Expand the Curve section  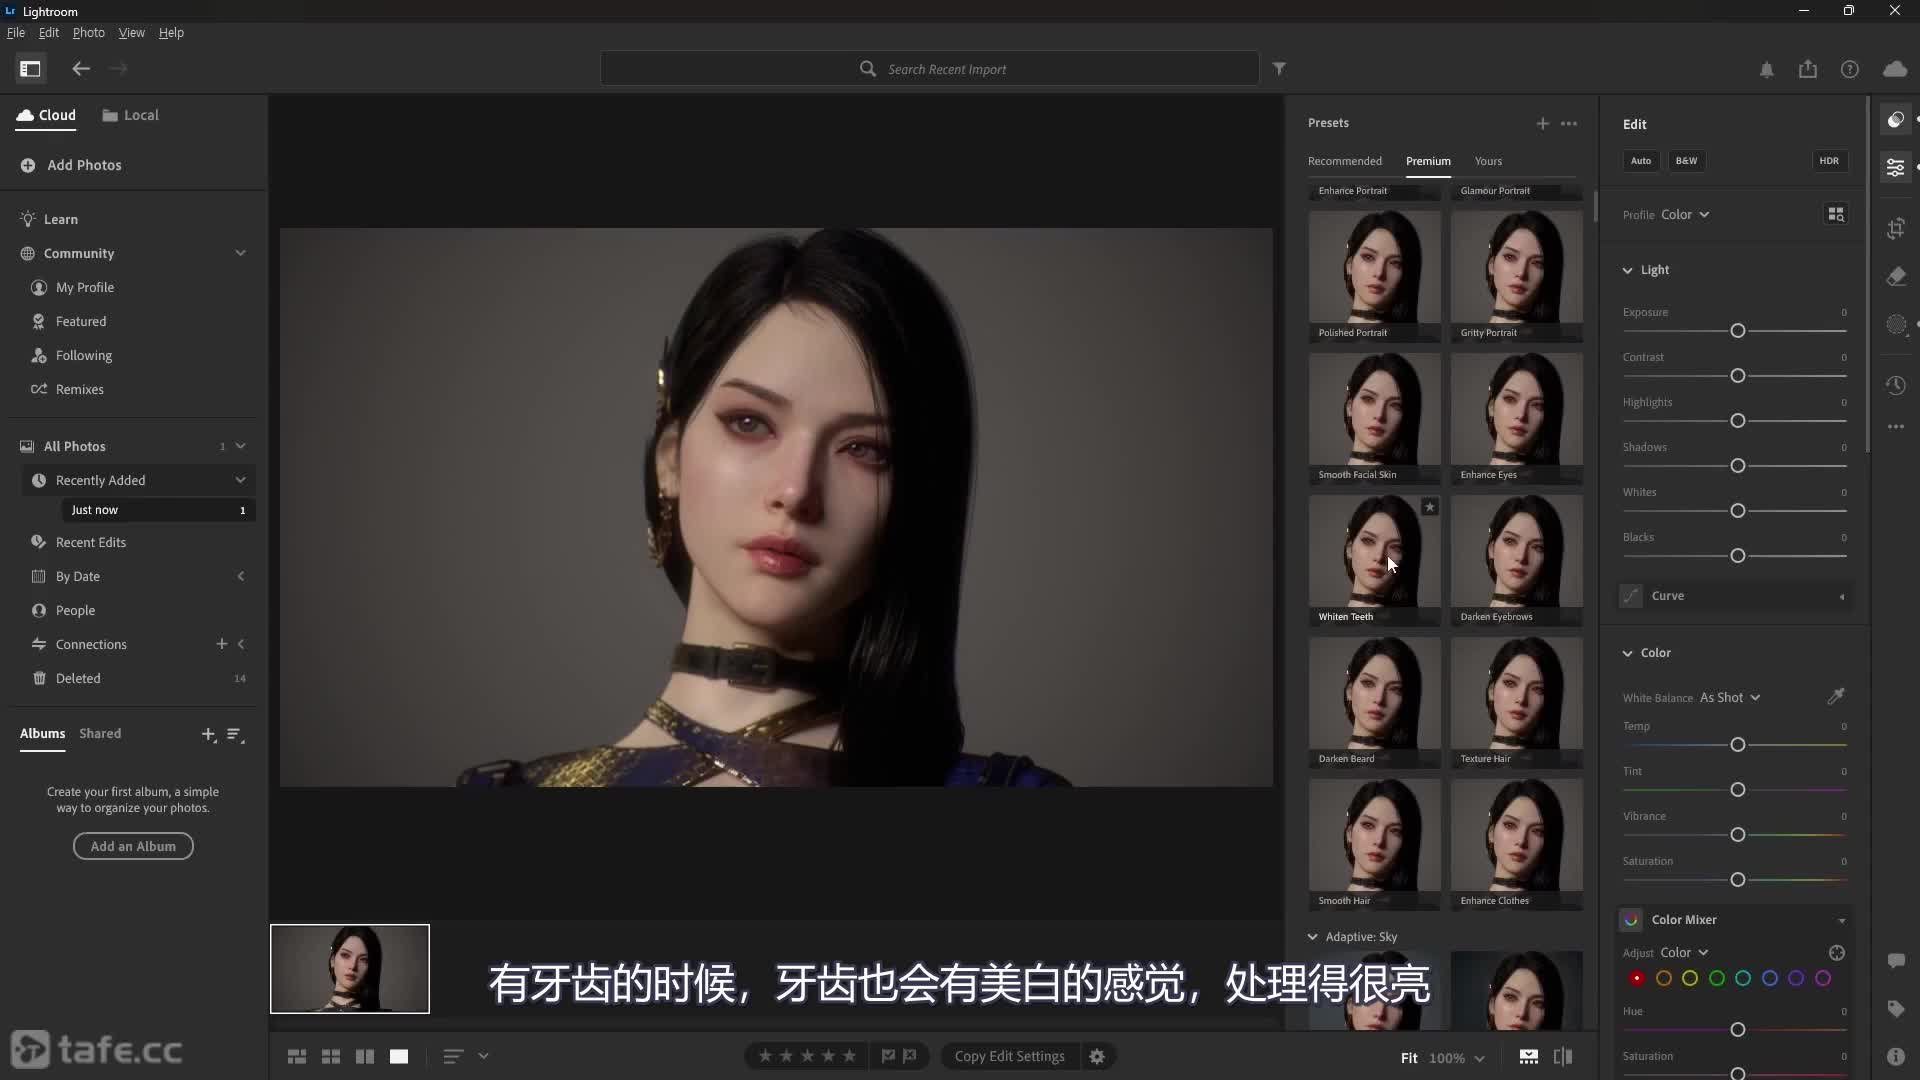1840,597
